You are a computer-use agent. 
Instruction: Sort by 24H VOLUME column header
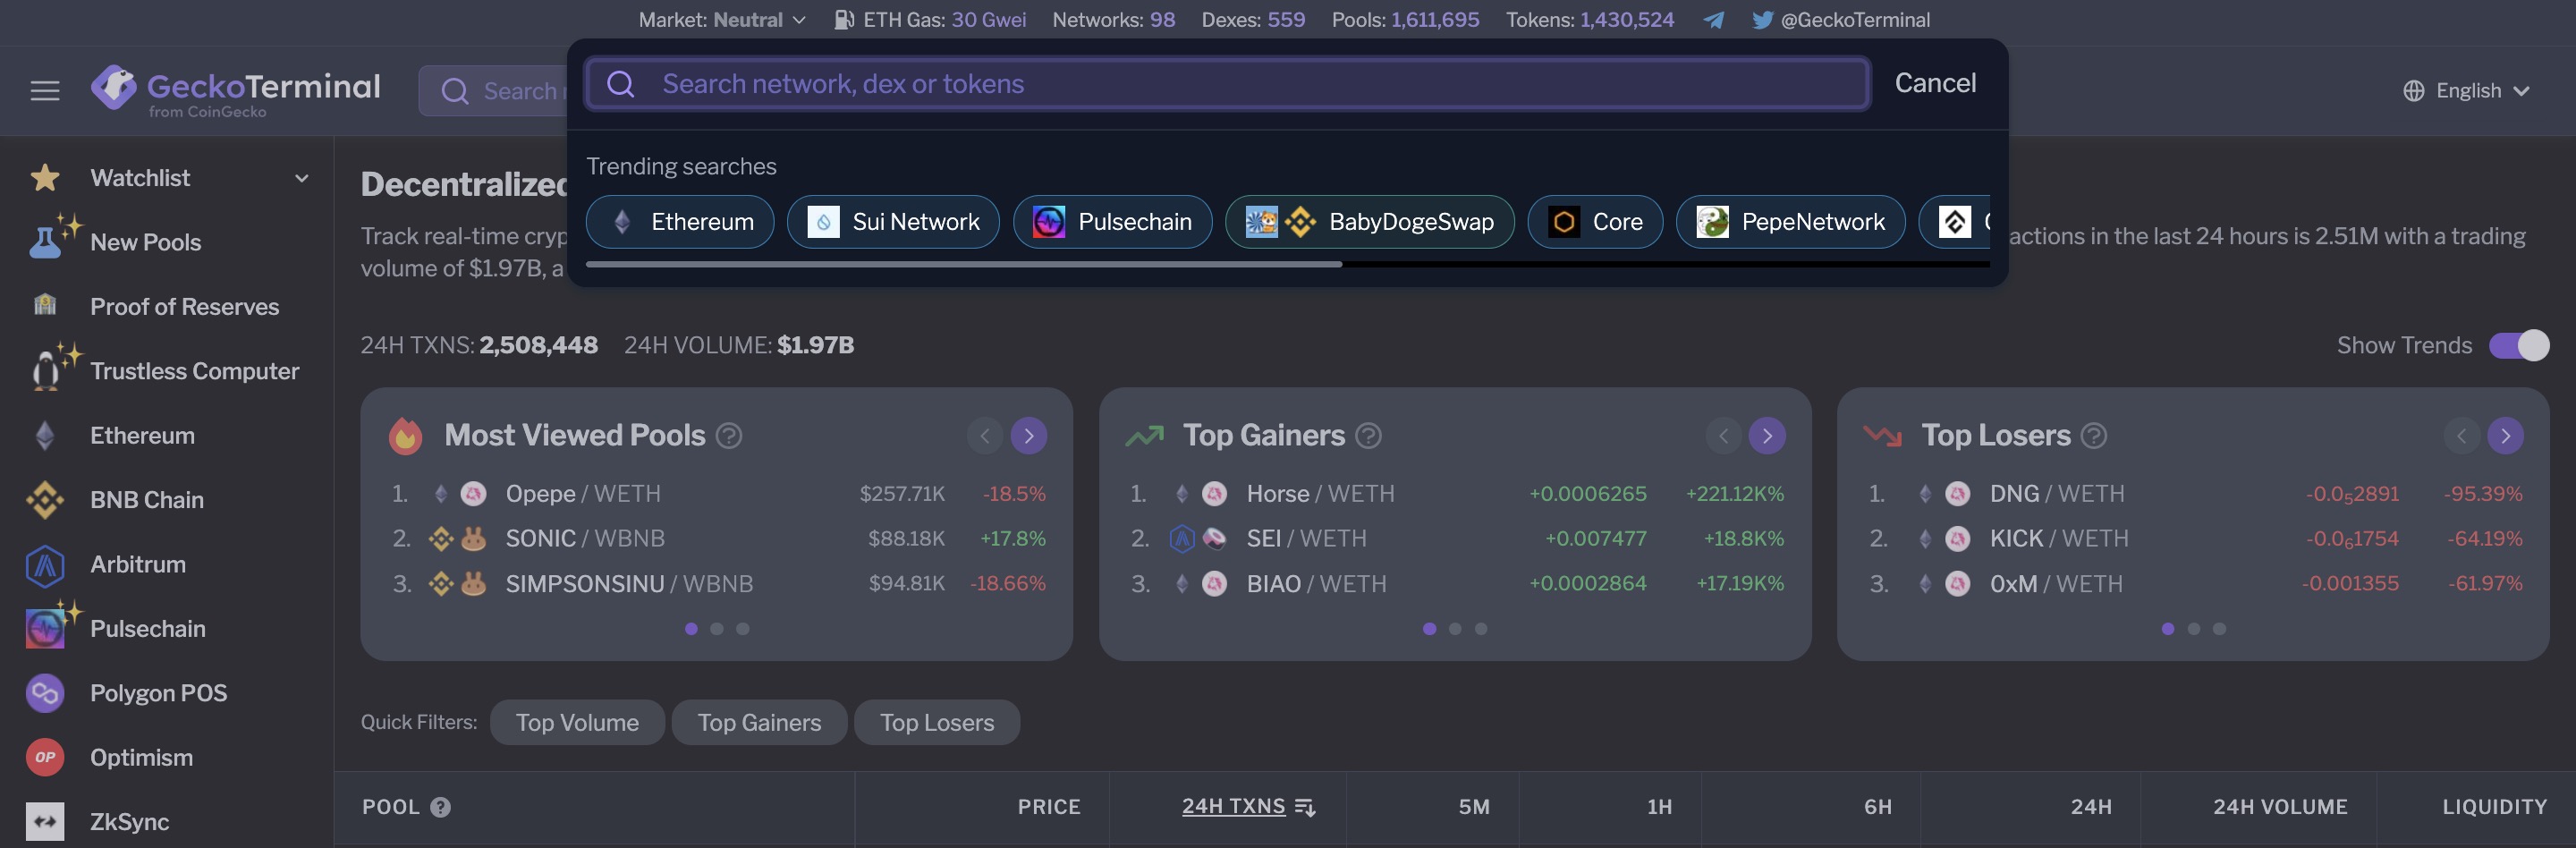pos(2279,807)
